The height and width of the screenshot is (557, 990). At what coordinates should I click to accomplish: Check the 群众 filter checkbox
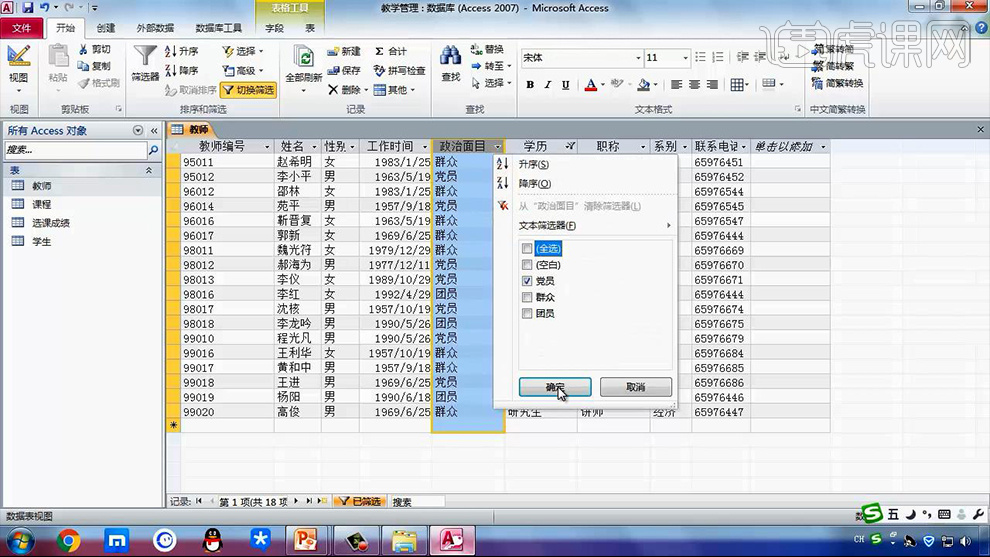[x=527, y=297]
